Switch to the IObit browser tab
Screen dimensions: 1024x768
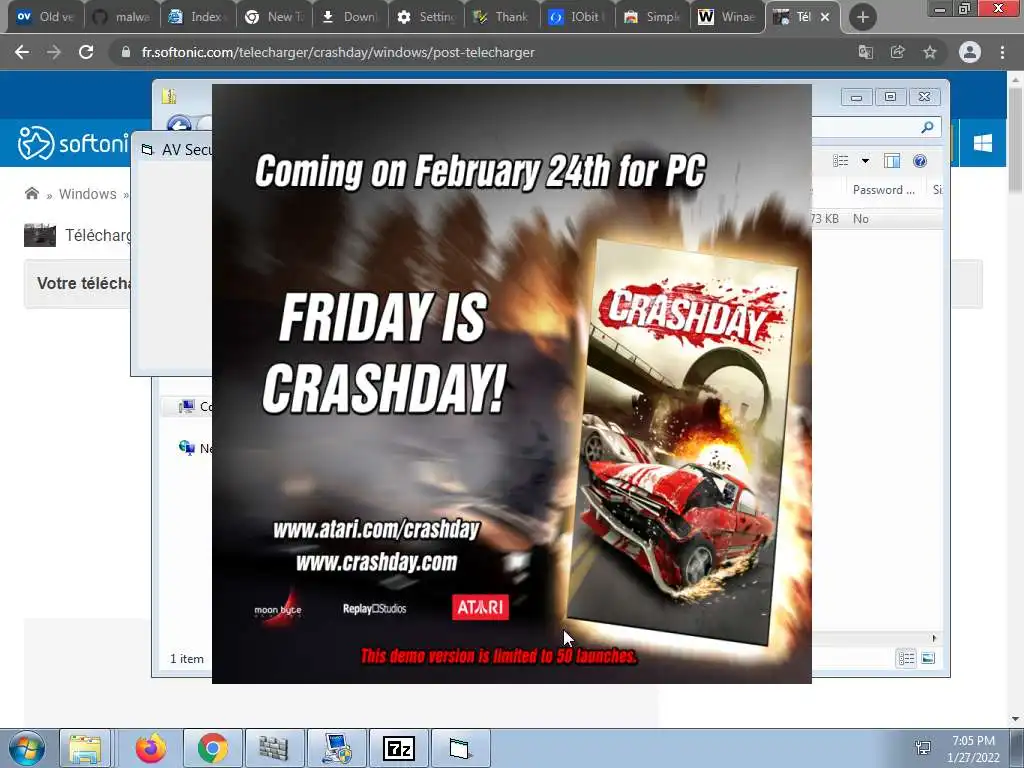coord(579,17)
